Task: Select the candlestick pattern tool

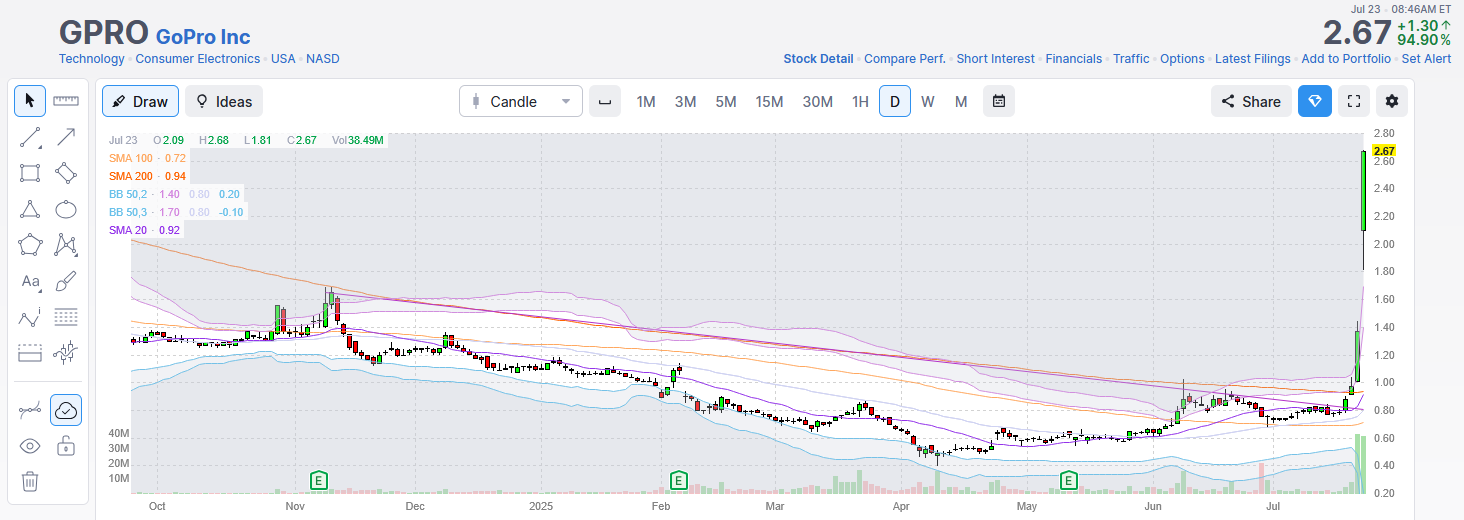Action: coord(66,353)
